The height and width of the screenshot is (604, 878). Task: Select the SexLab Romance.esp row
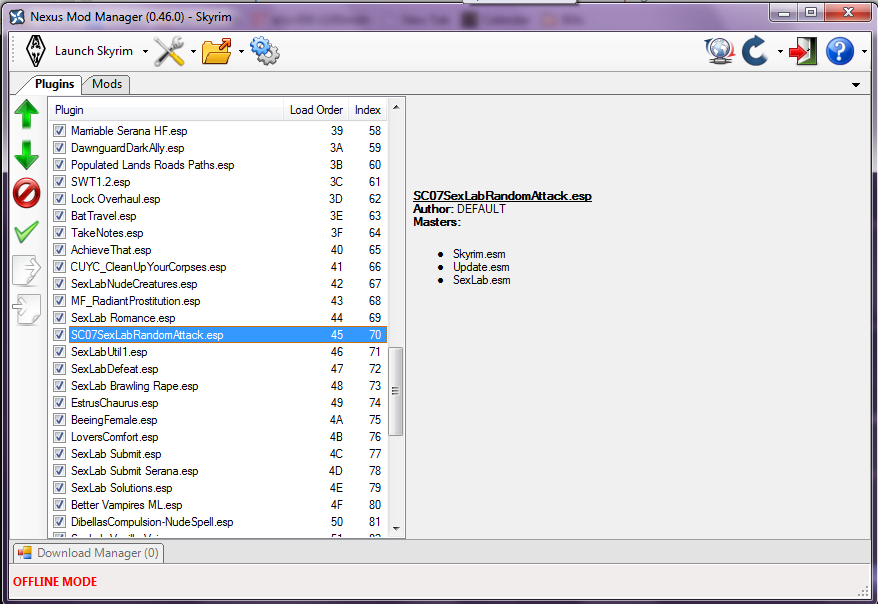pyautogui.click(x=218, y=318)
